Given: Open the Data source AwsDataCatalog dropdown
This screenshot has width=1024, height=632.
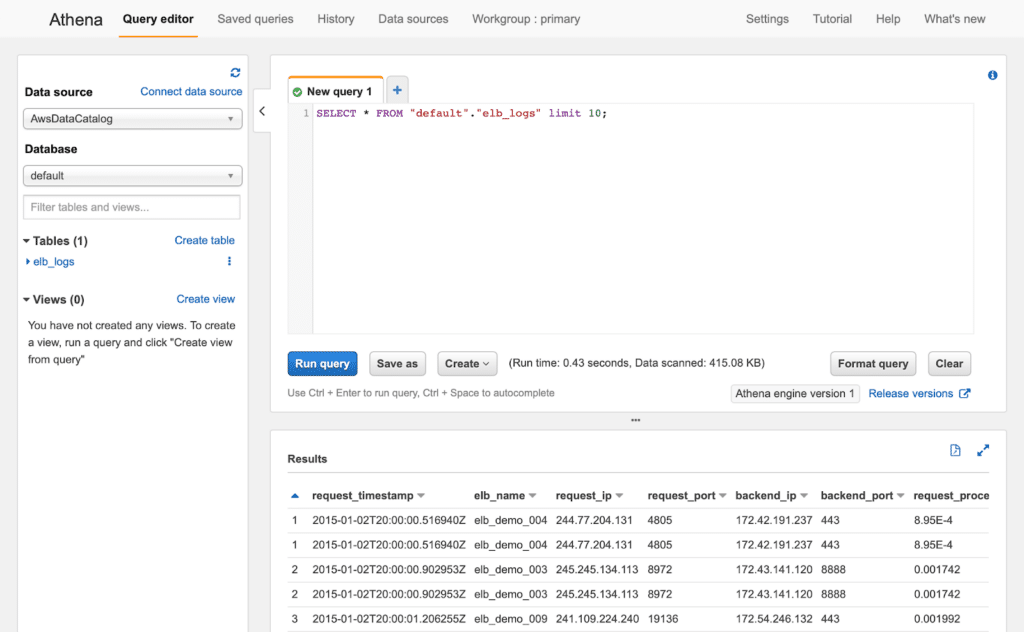Looking at the screenshot, I should pos(133,119).
